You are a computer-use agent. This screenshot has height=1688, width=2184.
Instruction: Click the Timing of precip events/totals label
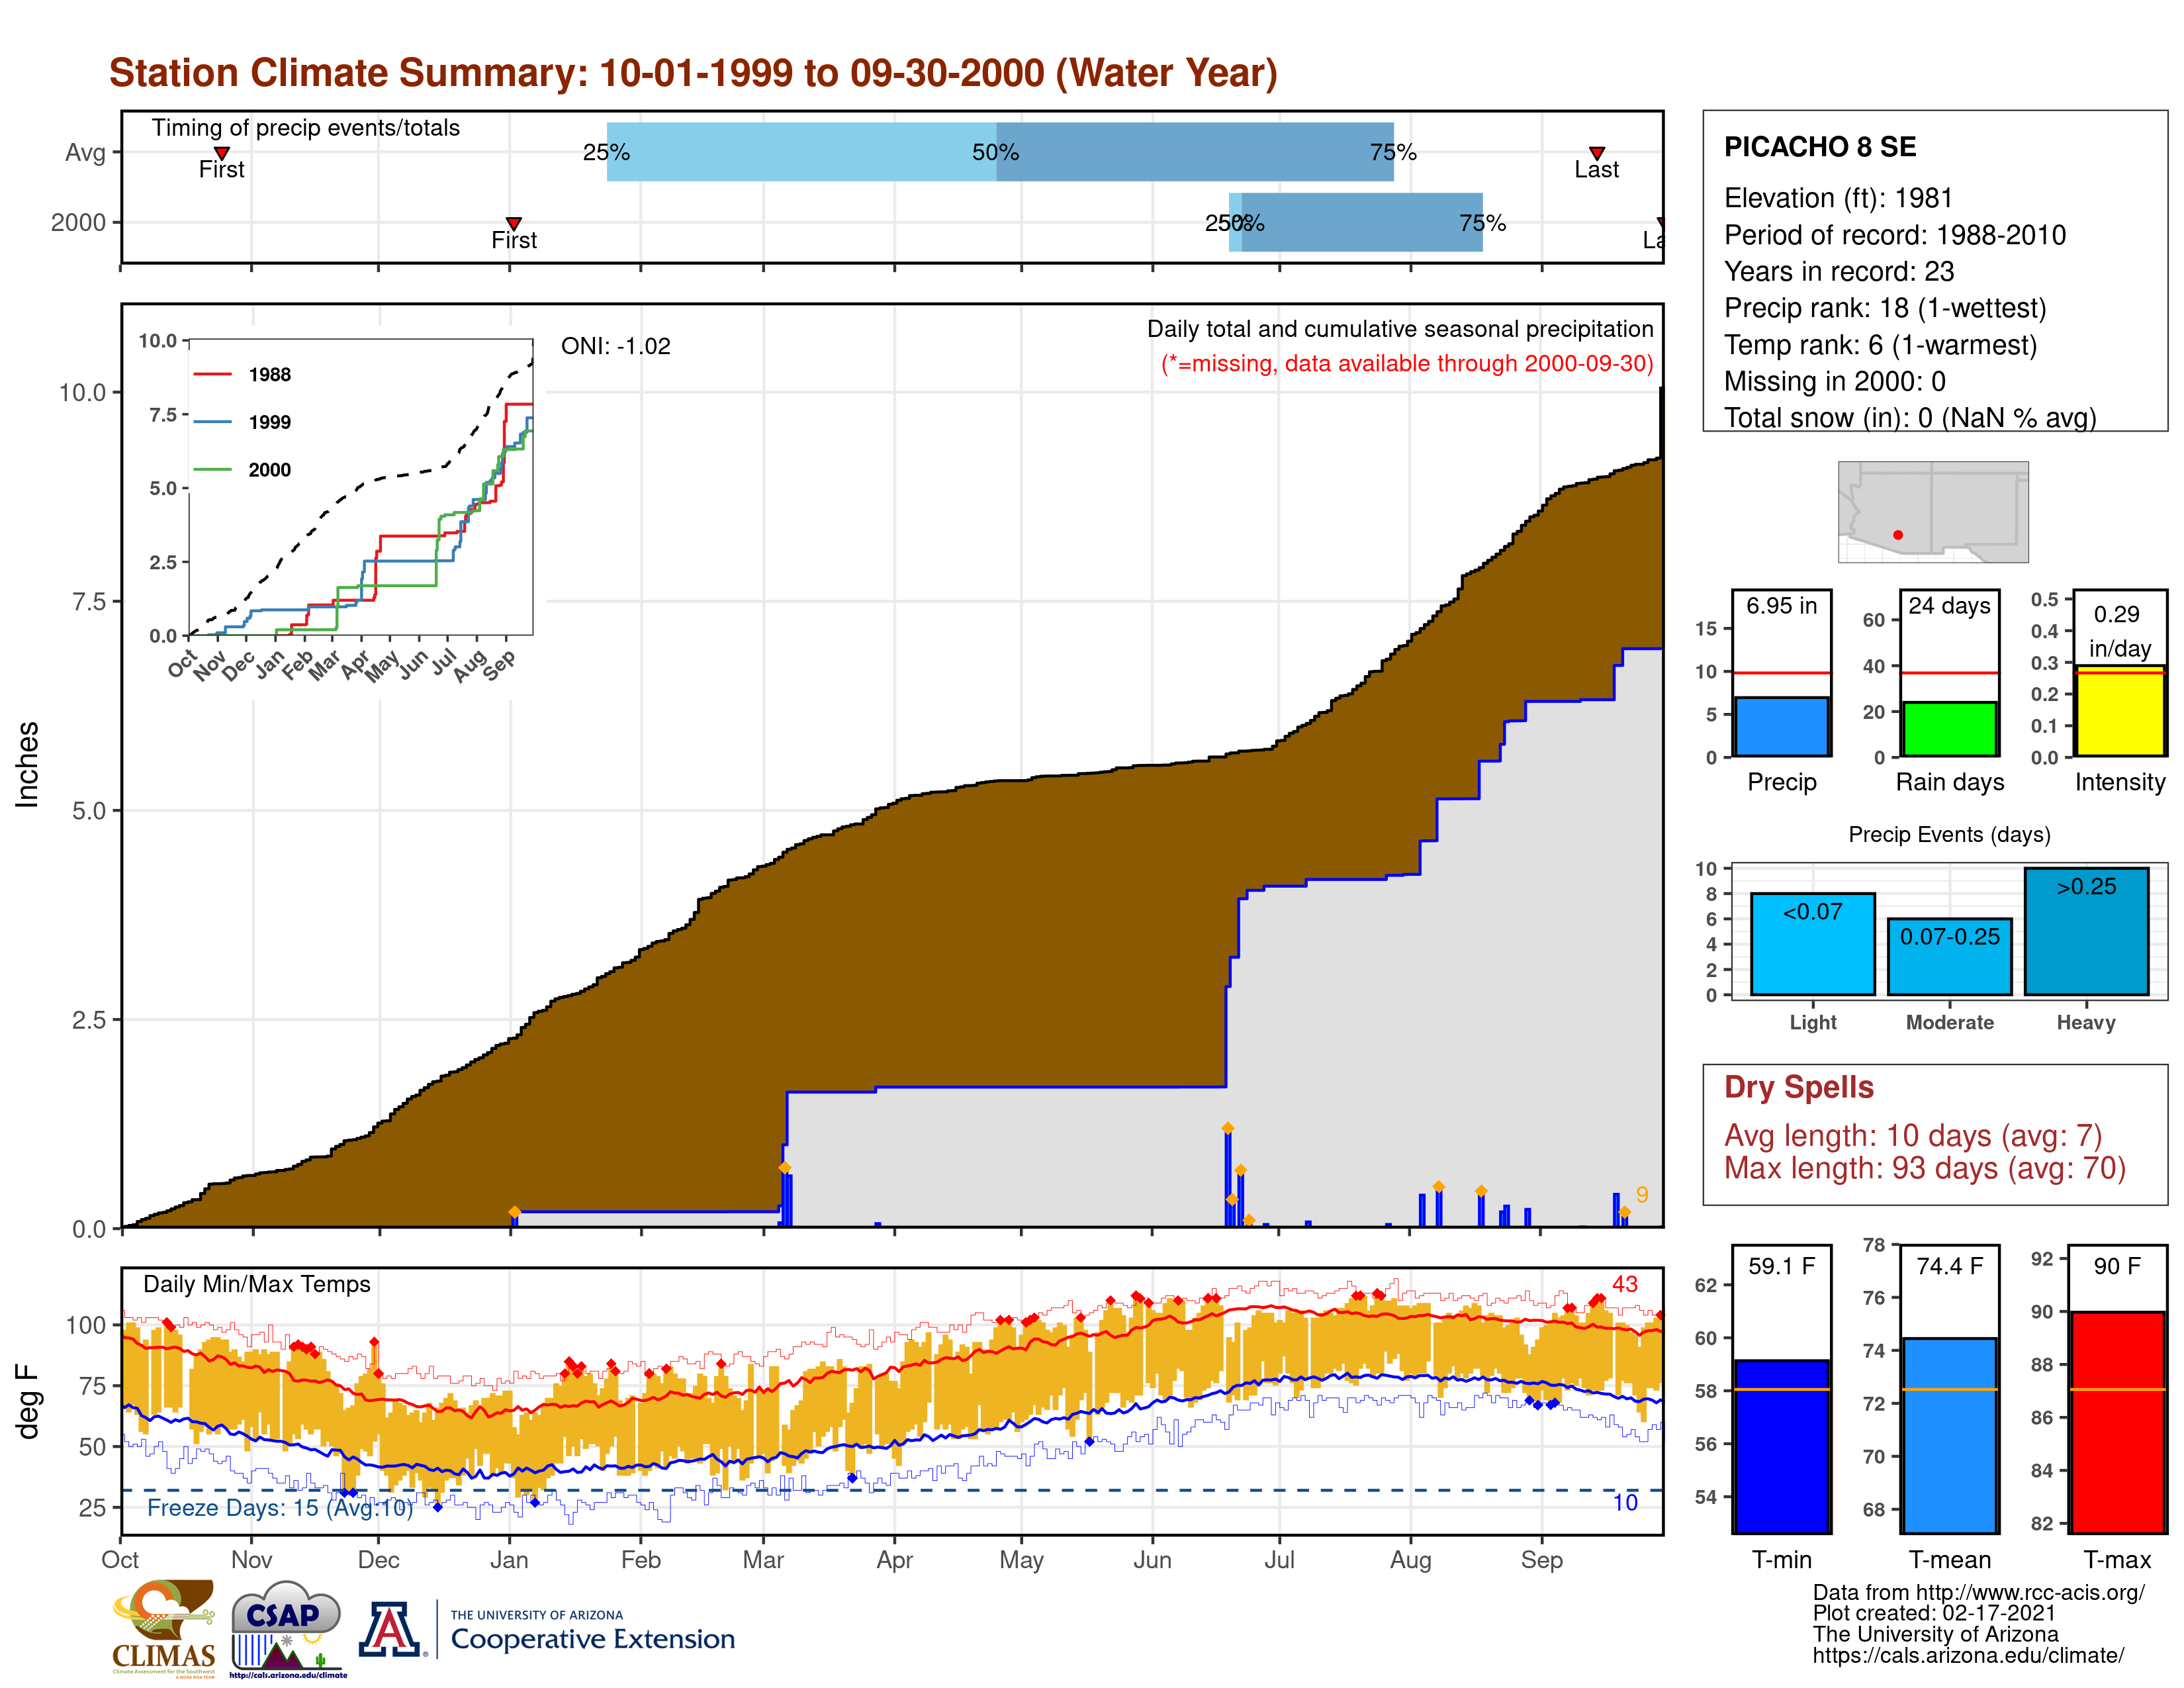coord(305,128)
